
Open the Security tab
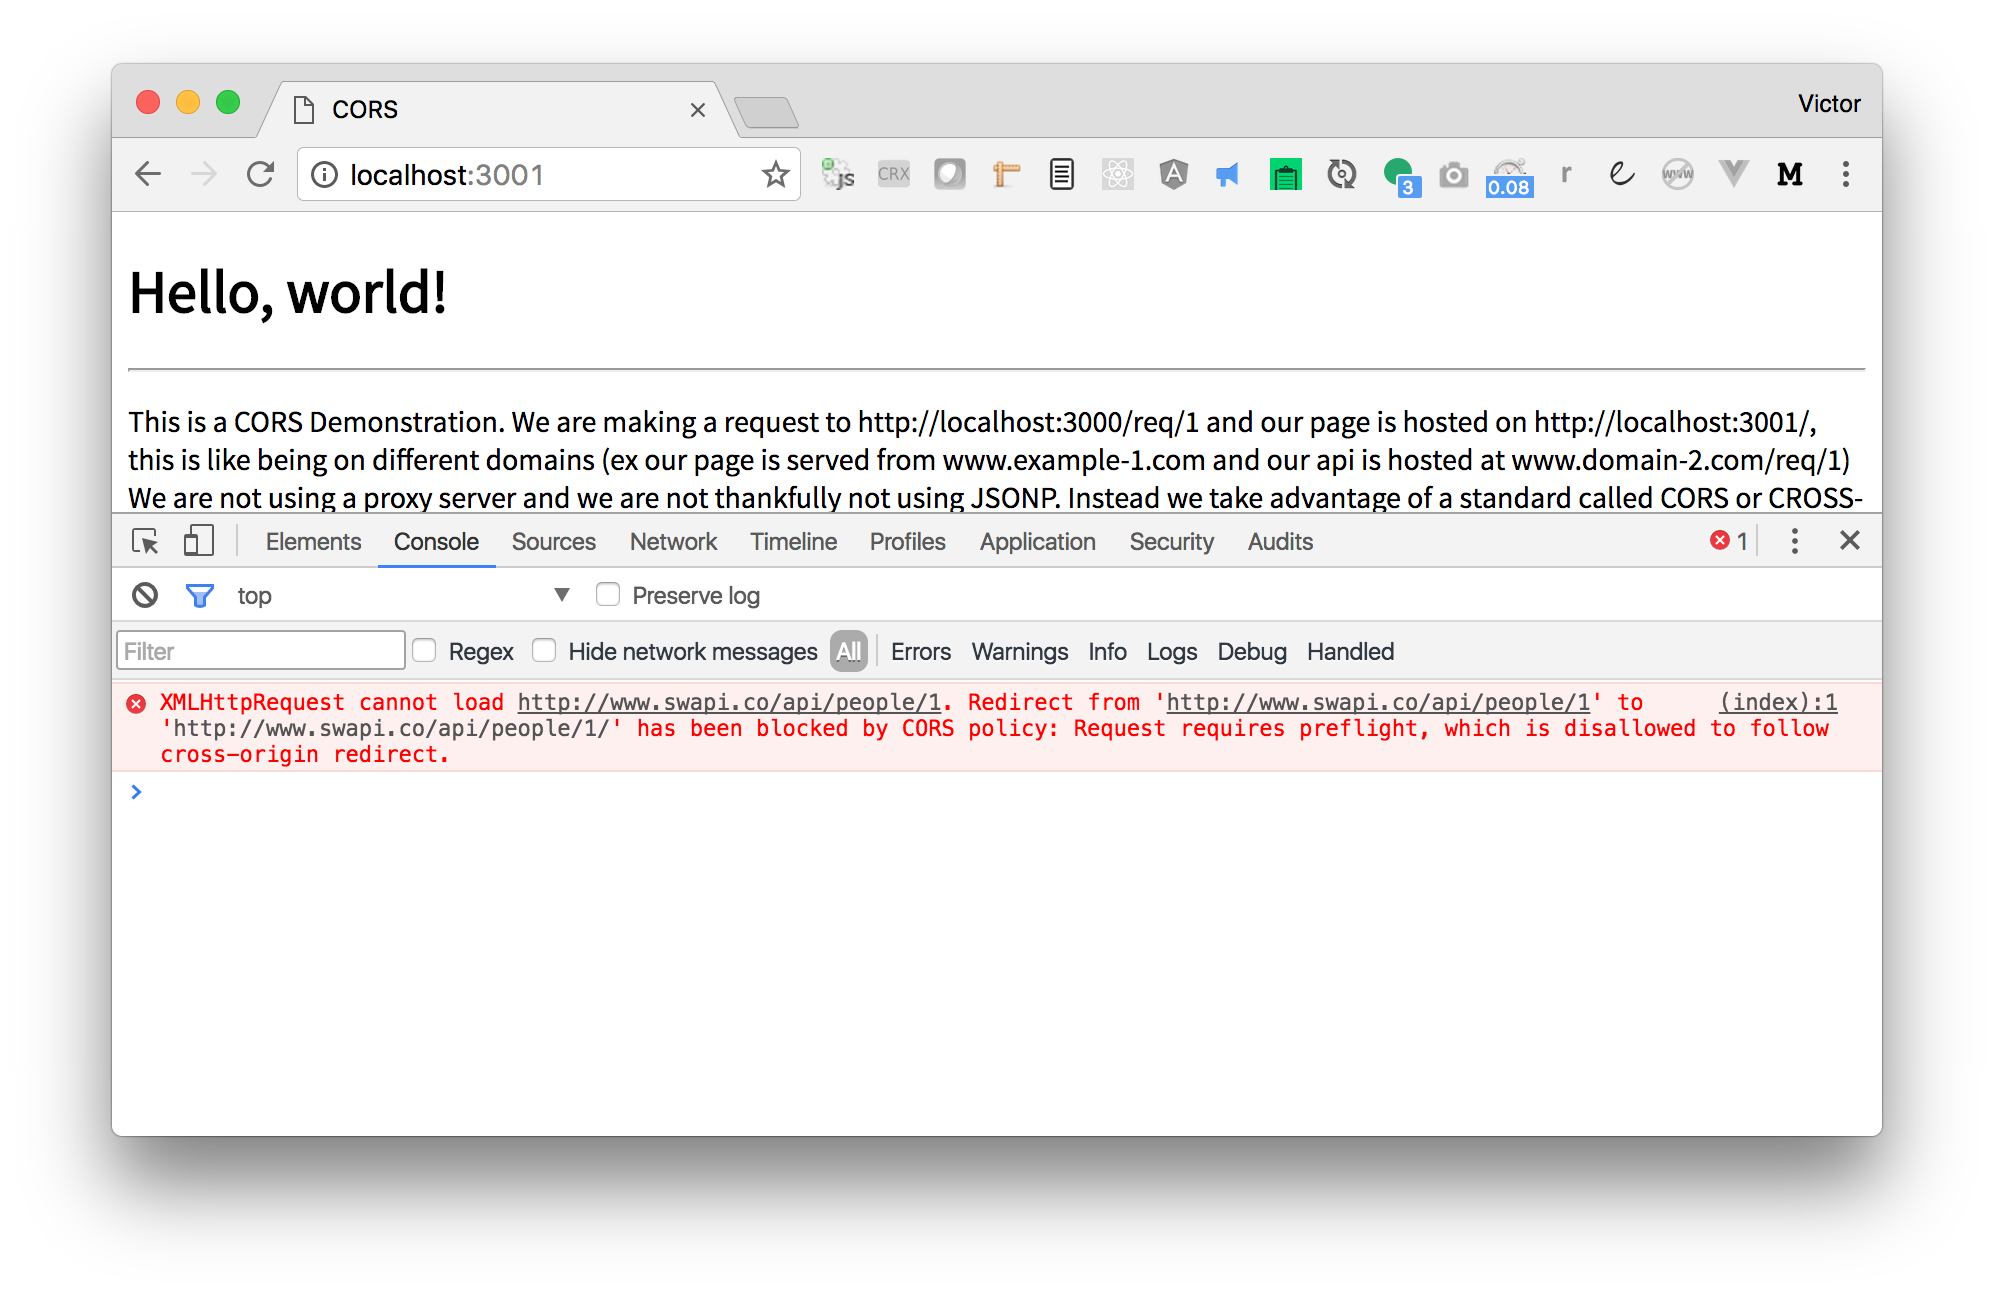click(1171, 541)
